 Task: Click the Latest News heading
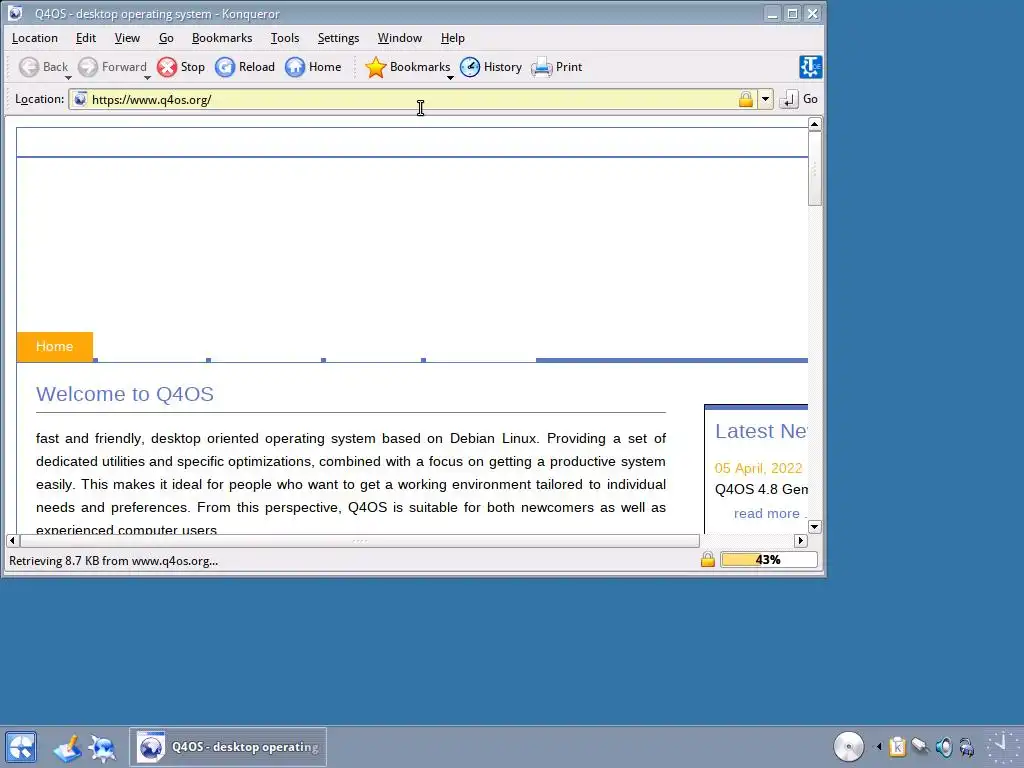click(x=761, y=431)
